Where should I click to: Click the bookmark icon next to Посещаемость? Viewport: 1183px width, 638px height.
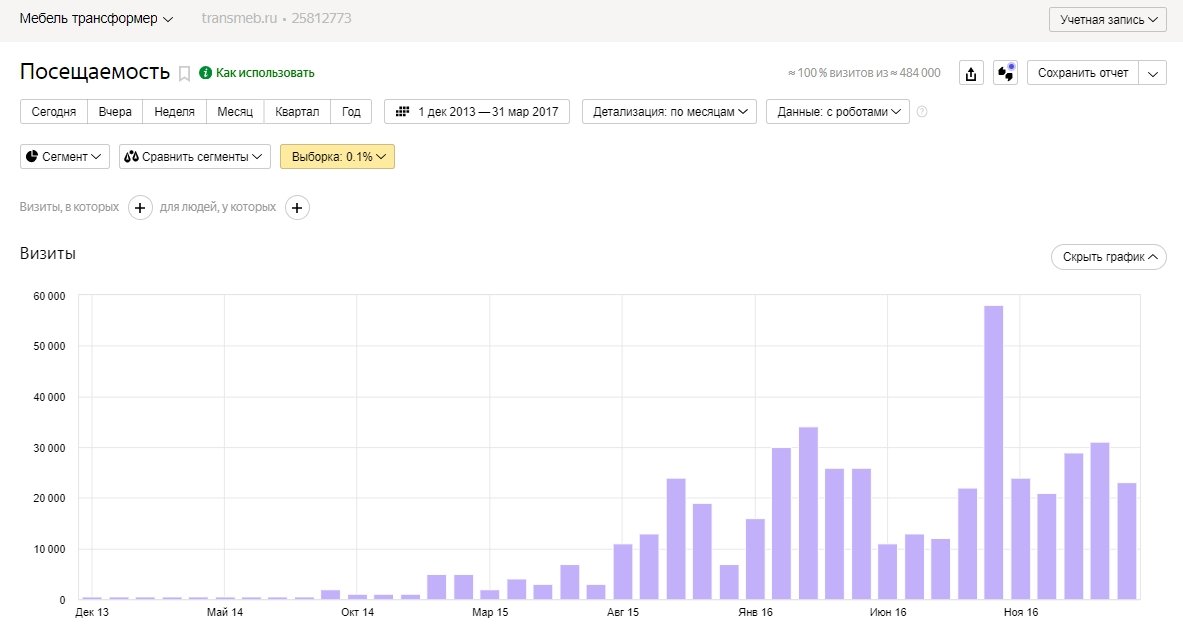pos(184,73)
